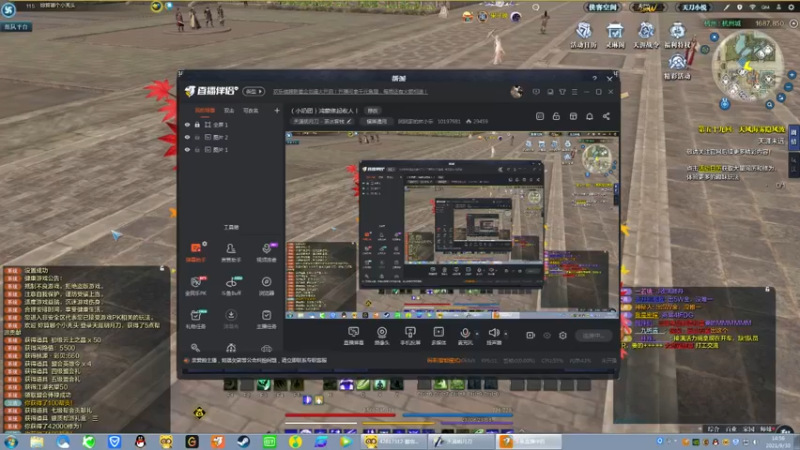The height and width of the screenshot is (450, 800).
Task: Open the 主播任务 tool
Action: click(266, 319)
